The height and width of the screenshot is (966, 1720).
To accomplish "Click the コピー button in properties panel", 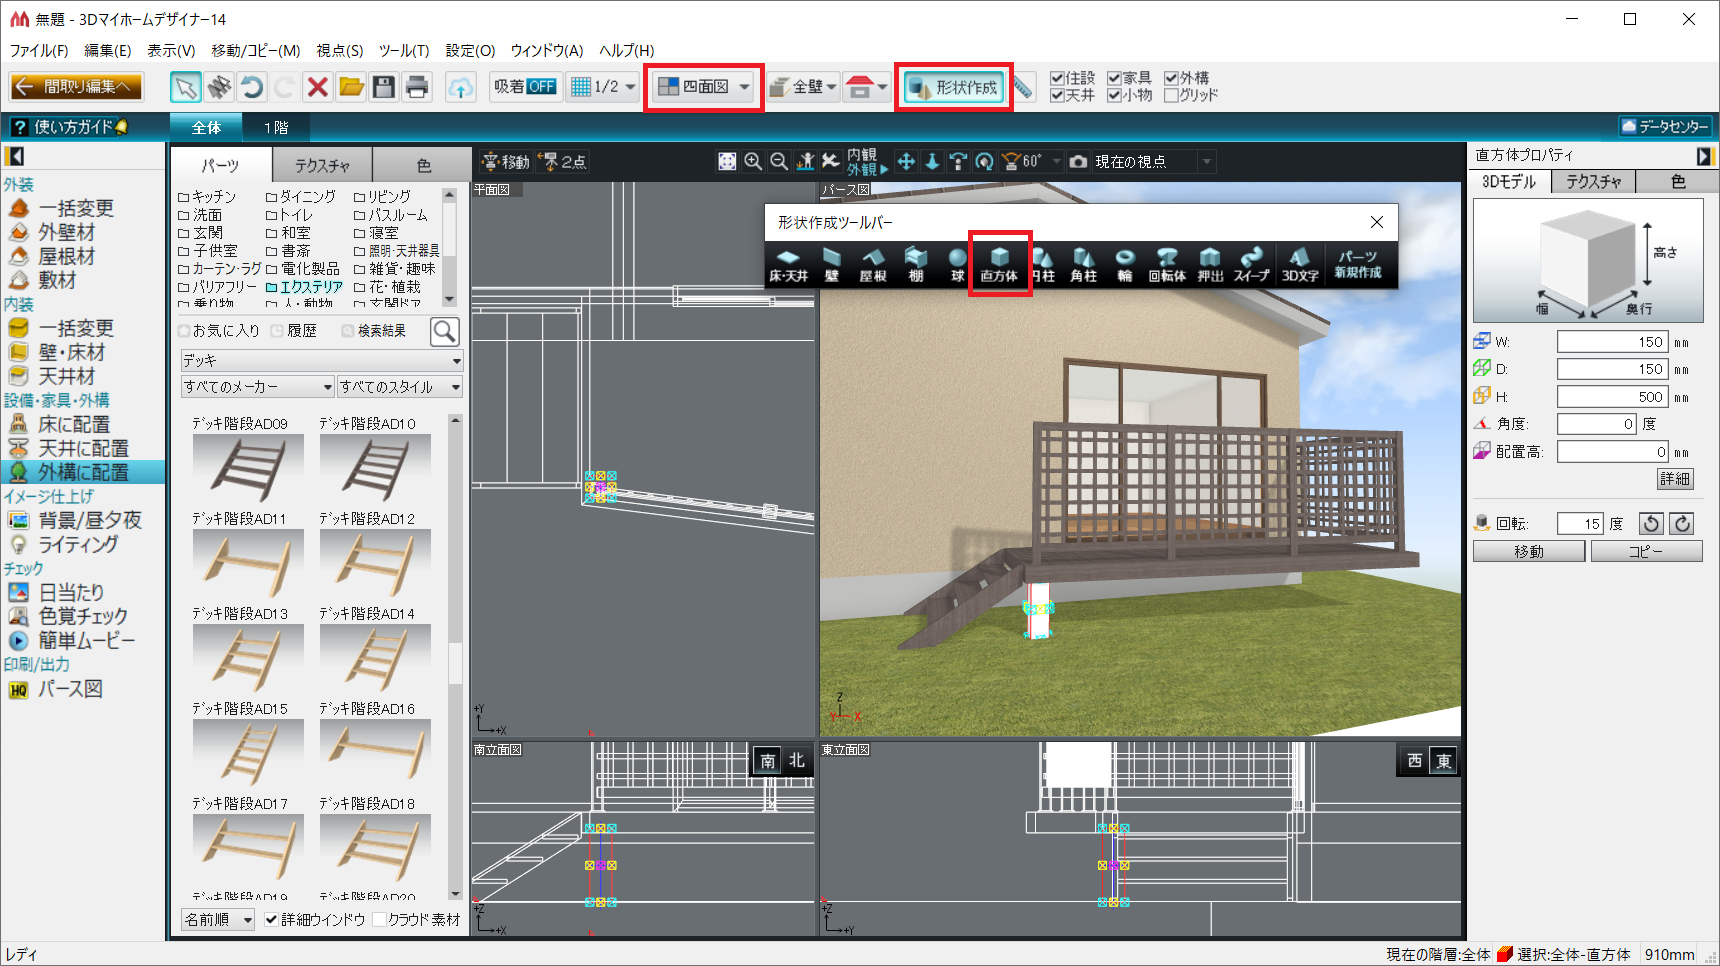I will (x=1645, y=551).
